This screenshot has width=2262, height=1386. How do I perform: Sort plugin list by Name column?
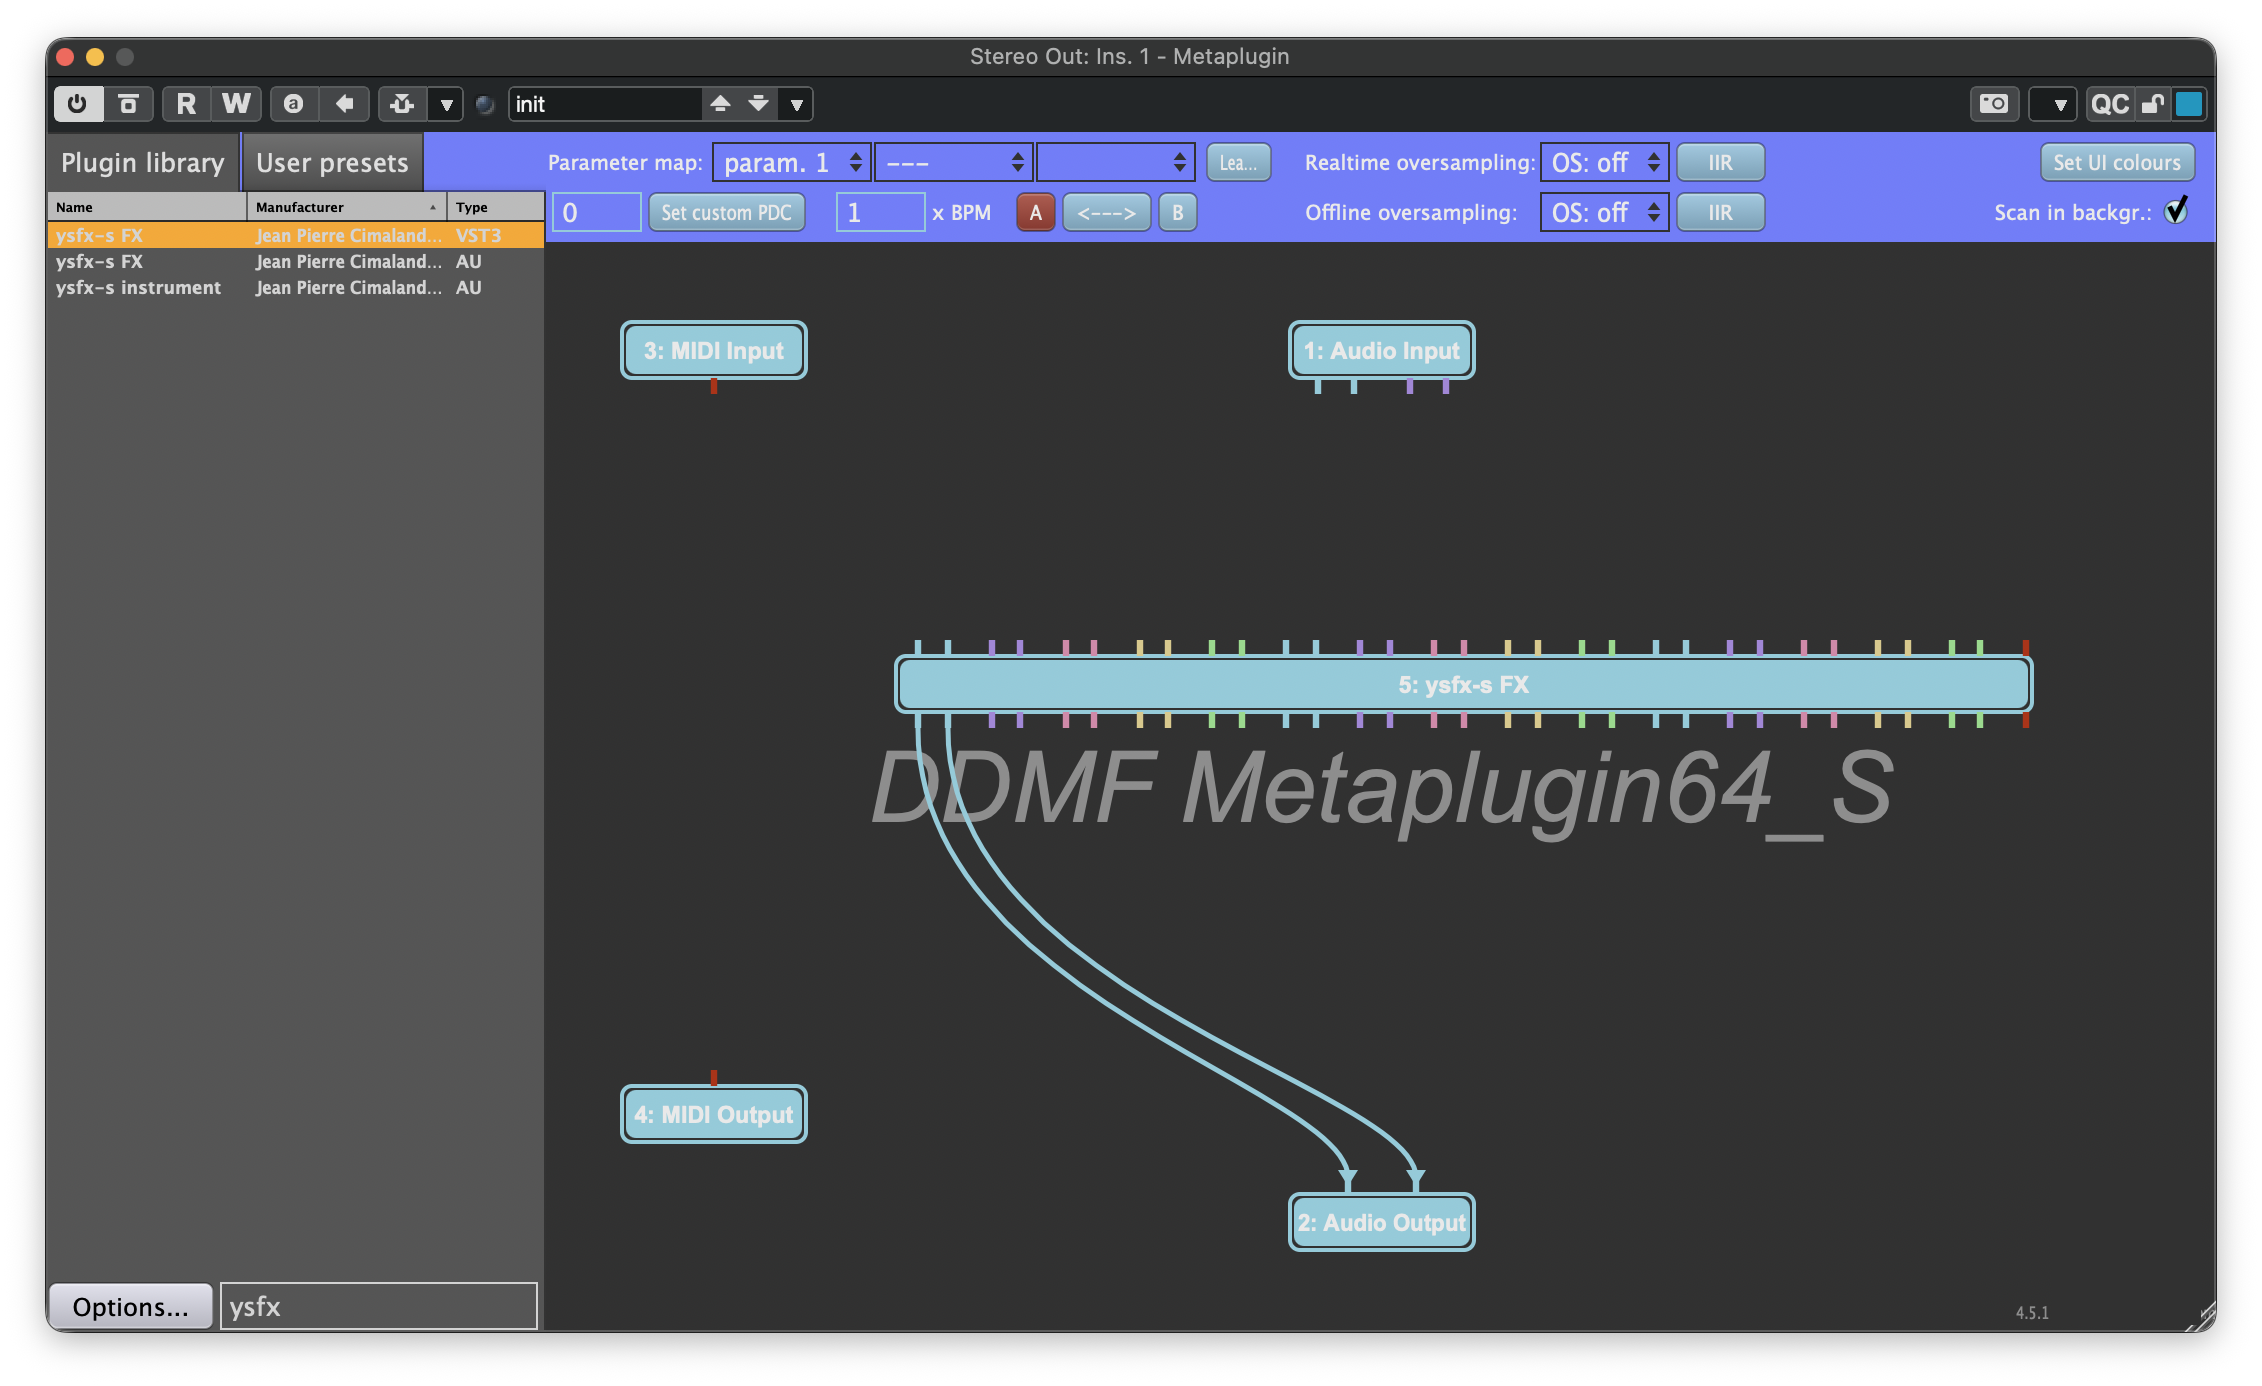coord(147,207)
